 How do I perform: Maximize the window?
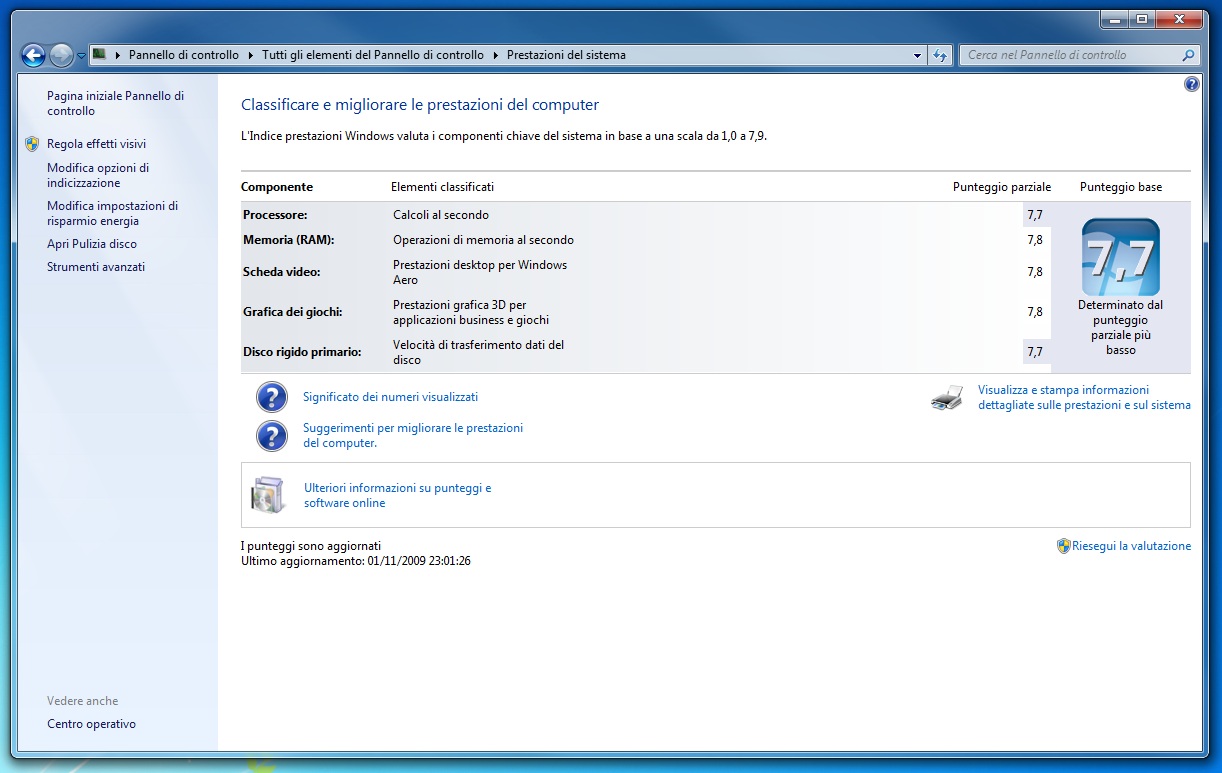point(1141,19)
